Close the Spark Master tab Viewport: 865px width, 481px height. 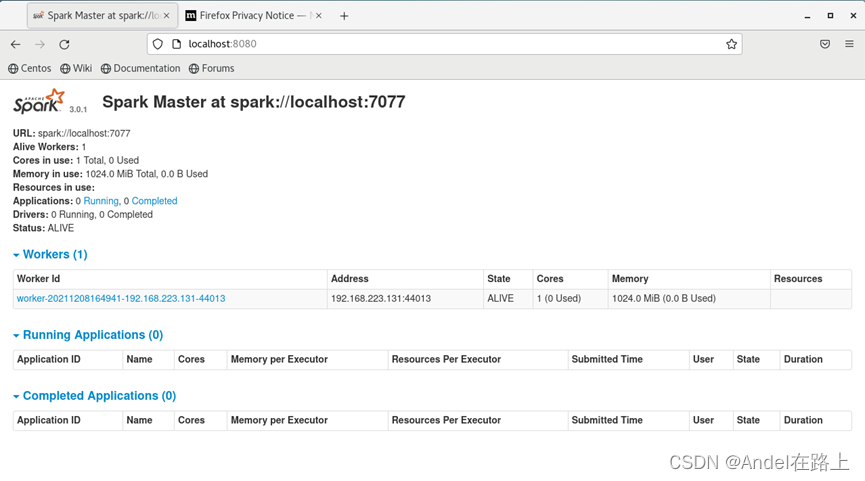[x=167, y=16]
